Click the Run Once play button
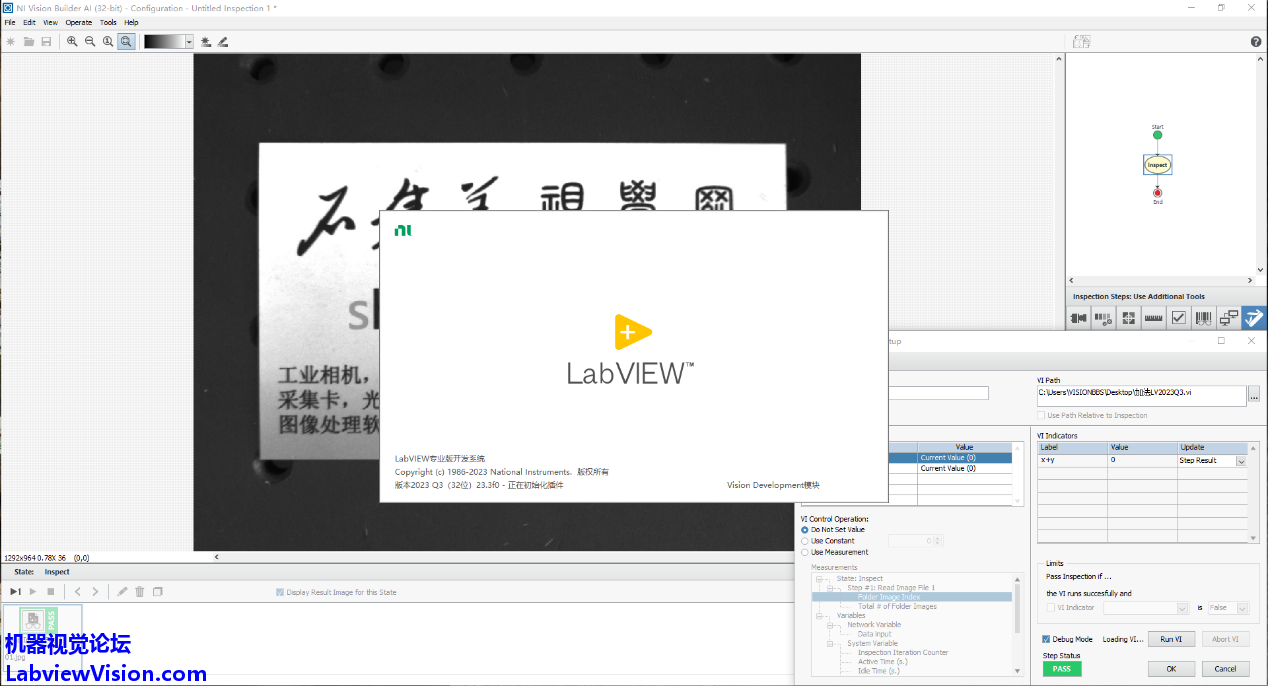This screenshot has height=686, width=1268. pyautogui.click(x=15, y=592)
